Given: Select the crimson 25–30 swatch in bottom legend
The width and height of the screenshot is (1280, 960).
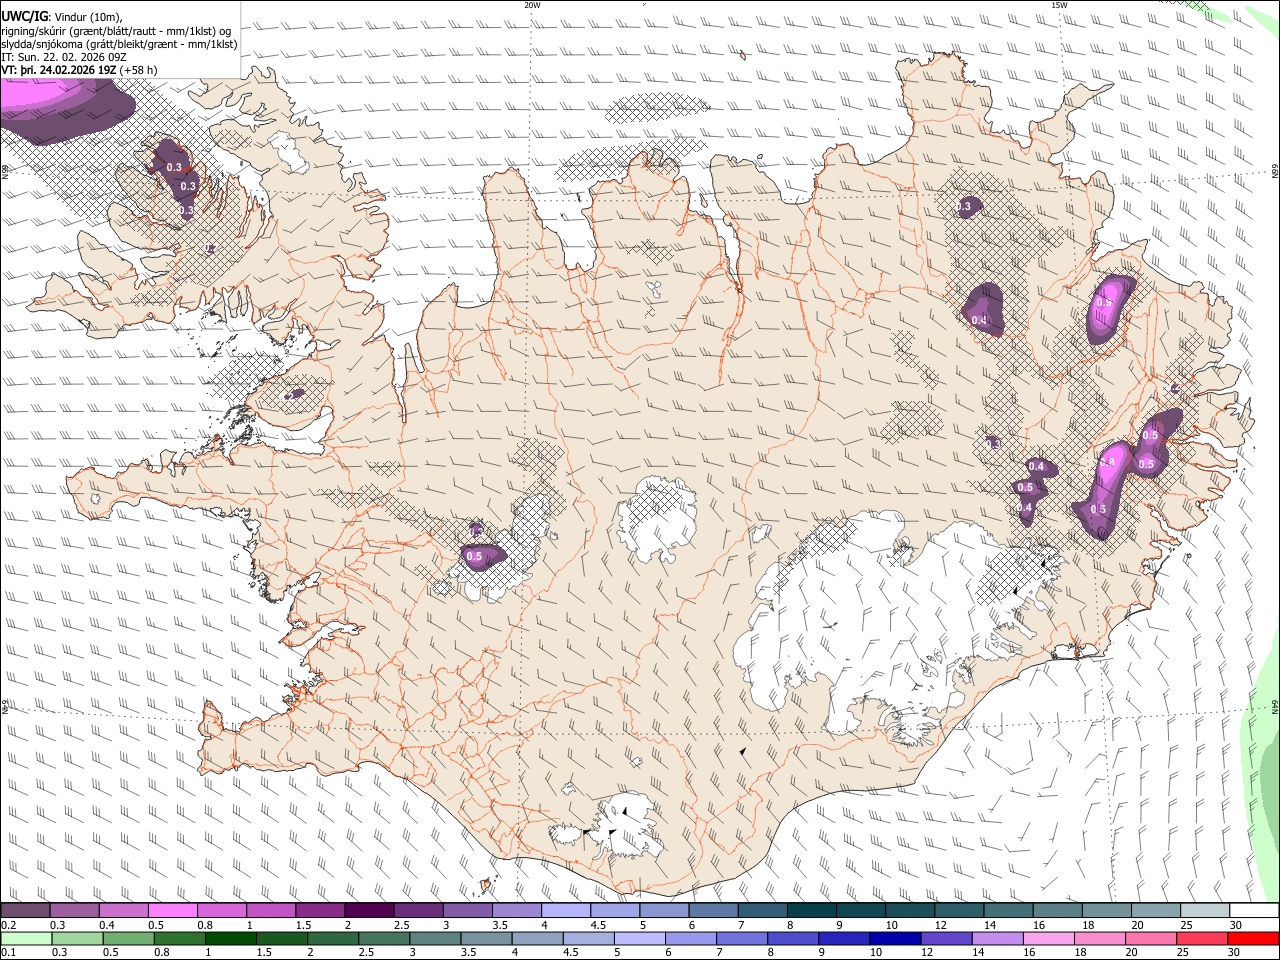Looking at the screenshot, I should pyautogui.click(x=1203, y=939).
